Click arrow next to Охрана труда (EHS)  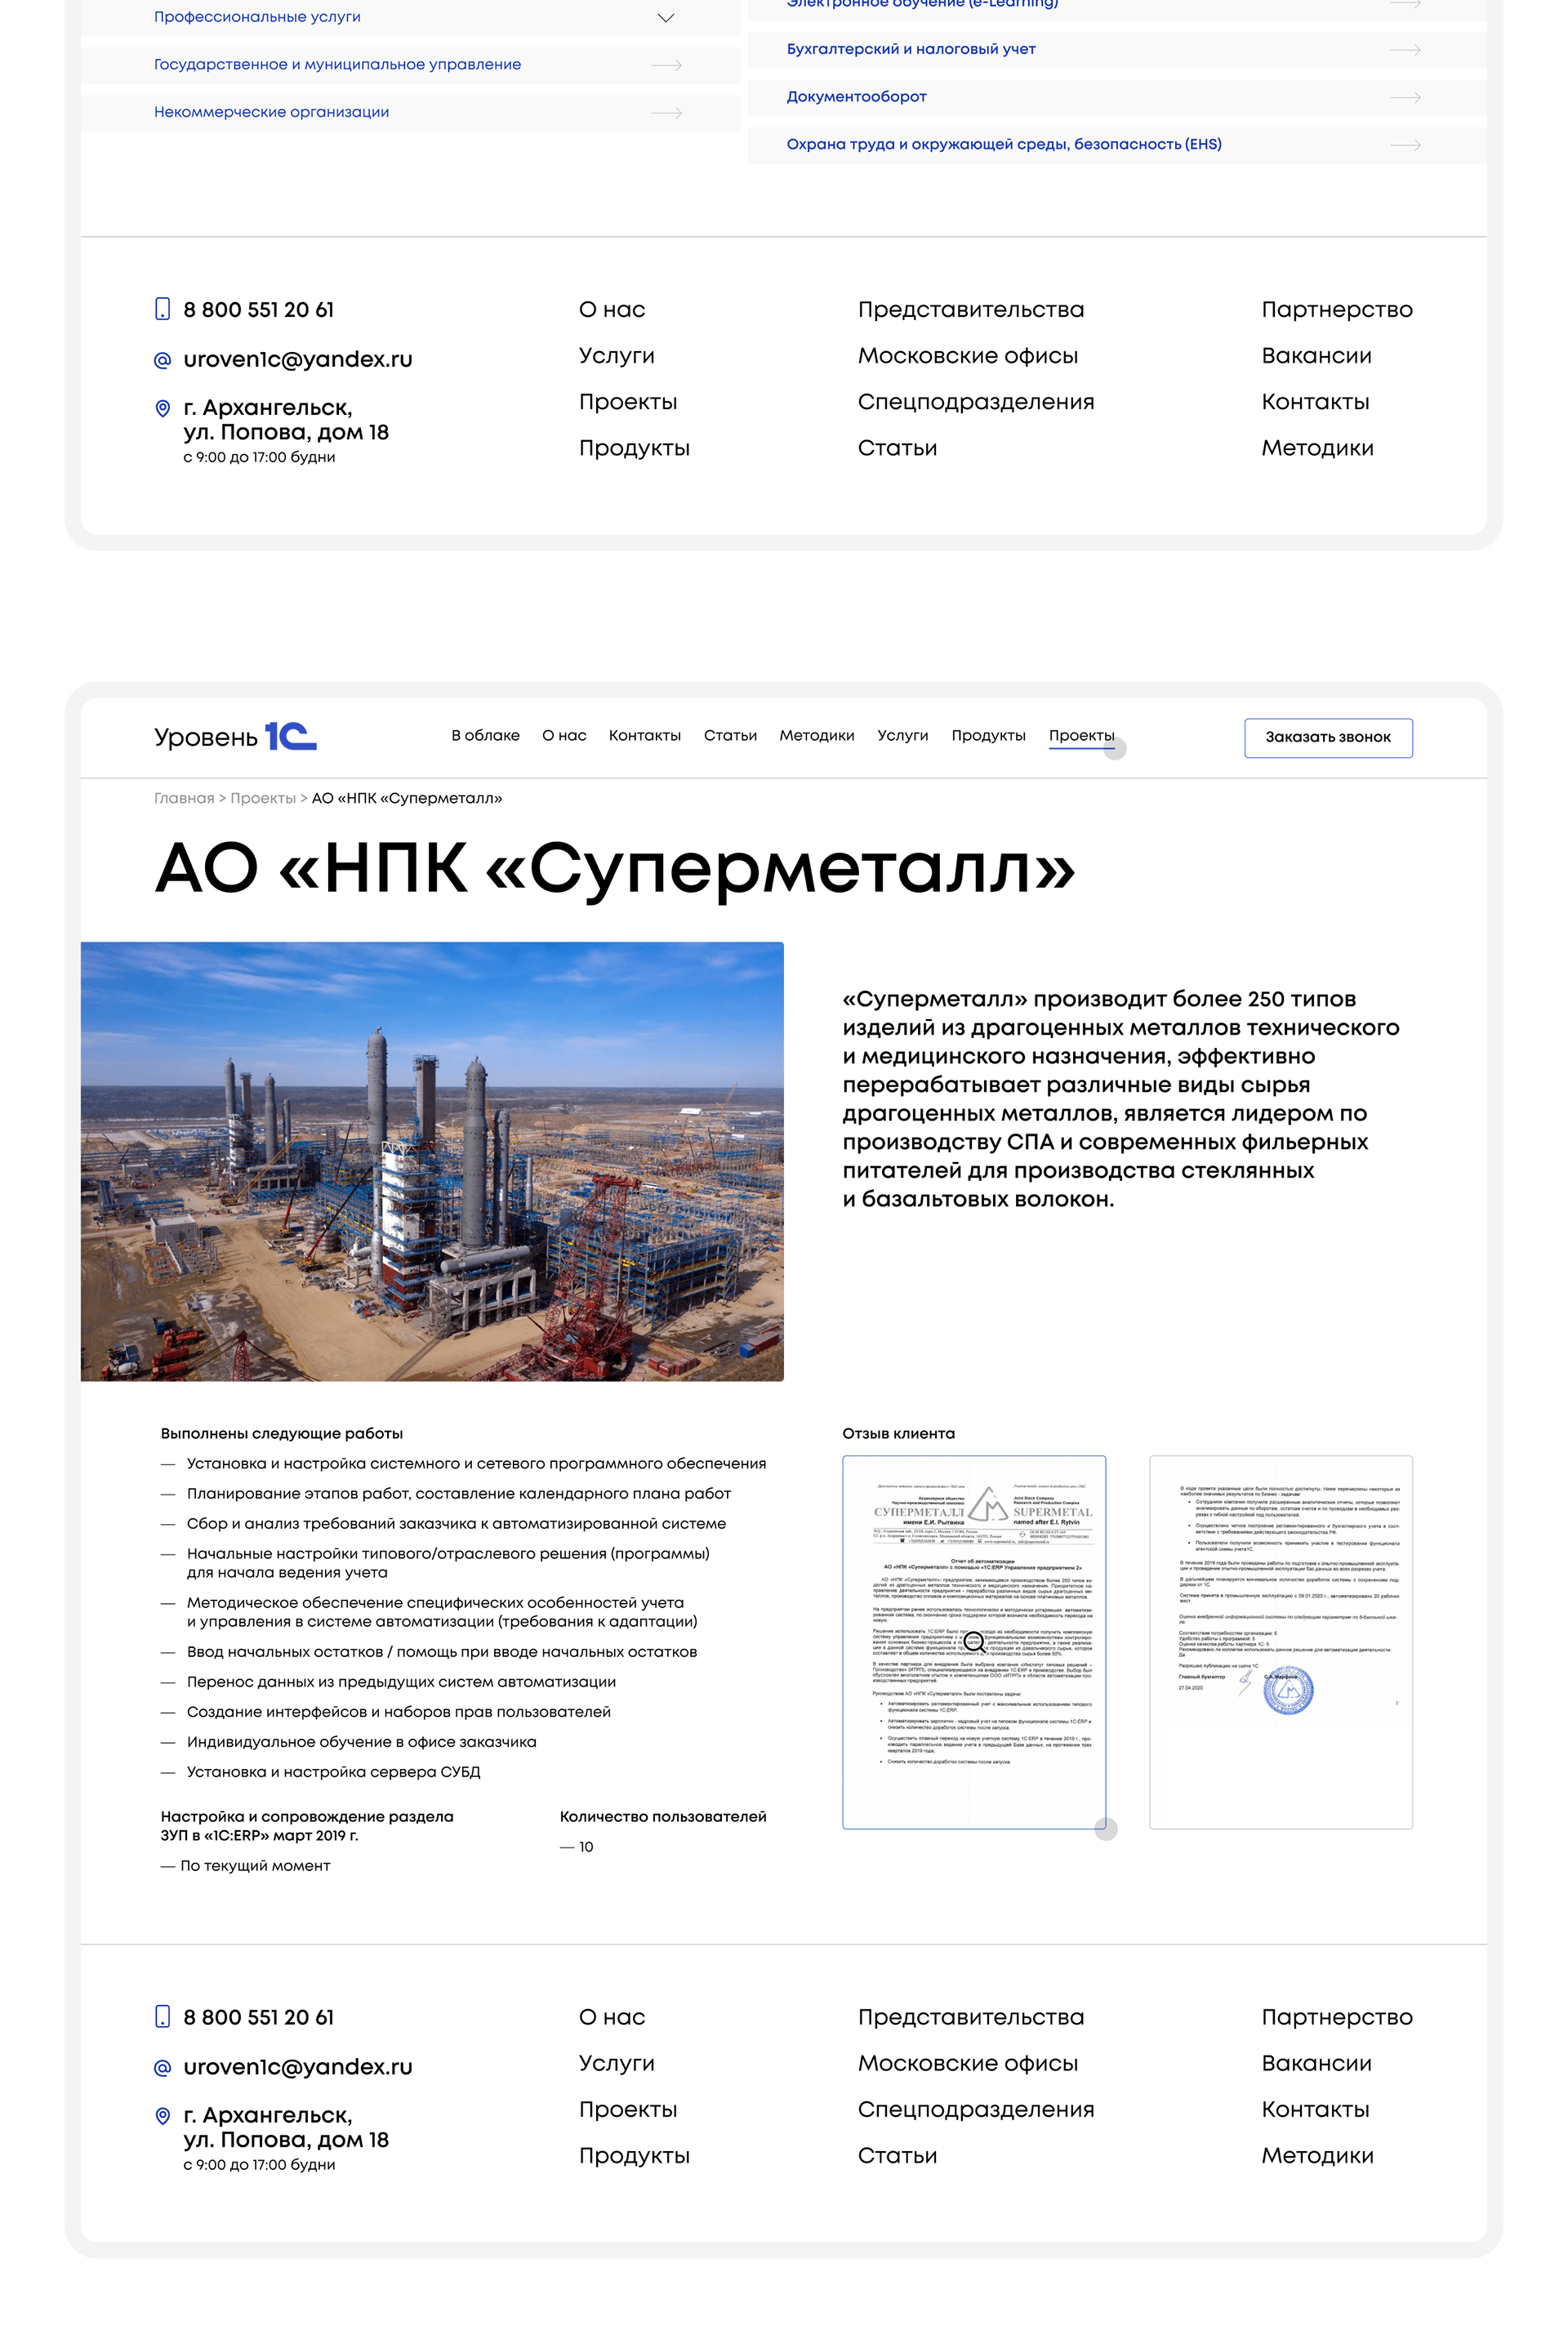(x=1408, y=144)
